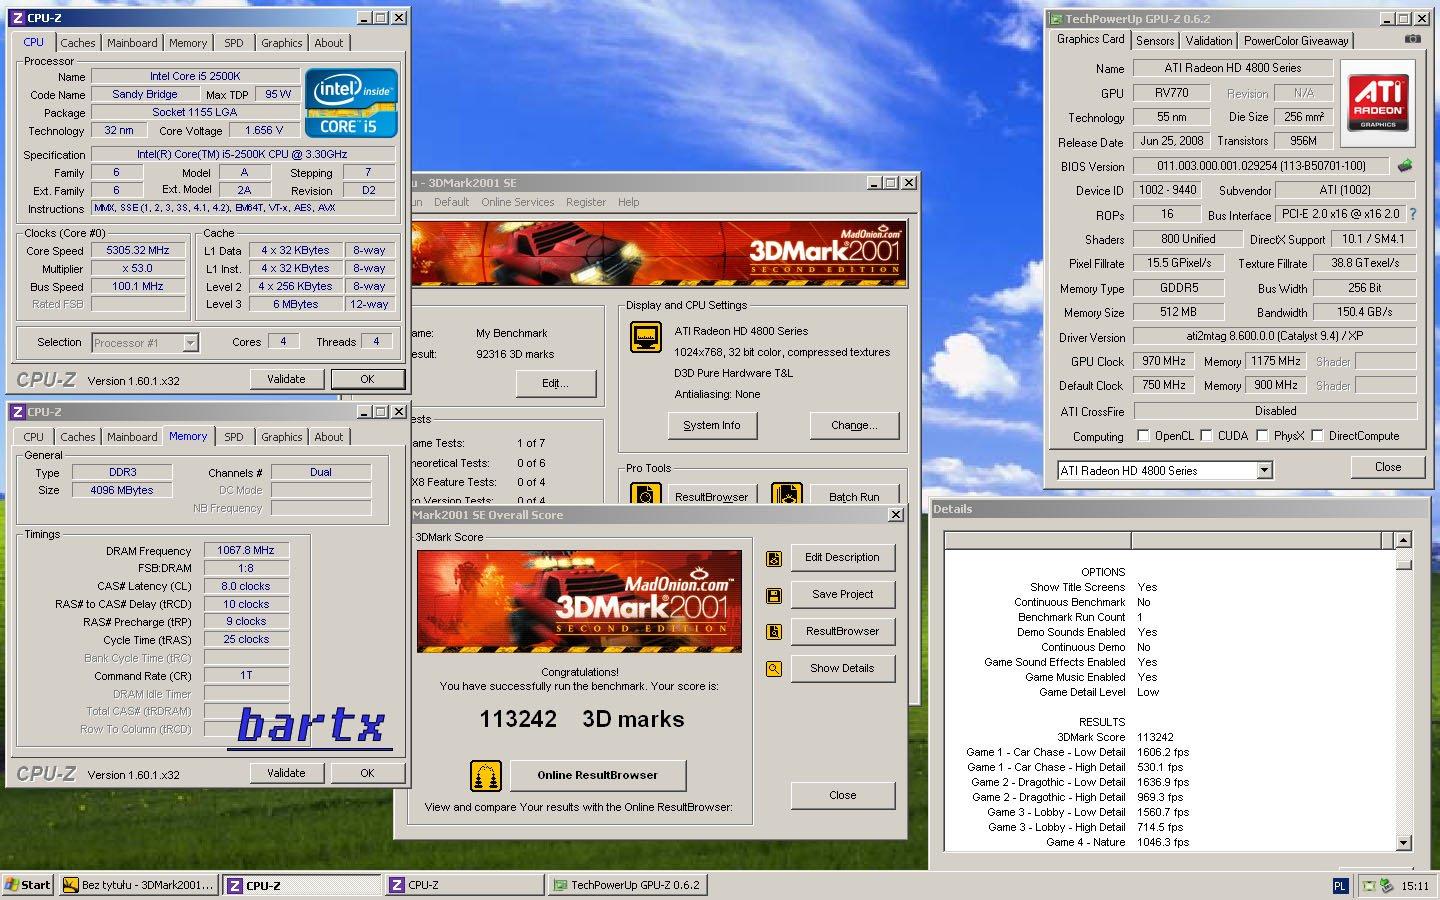This screenshot has height=900, width=1440.
Task: Click the magnifier icon beside Show Details
Action: (x=773, y=669)
